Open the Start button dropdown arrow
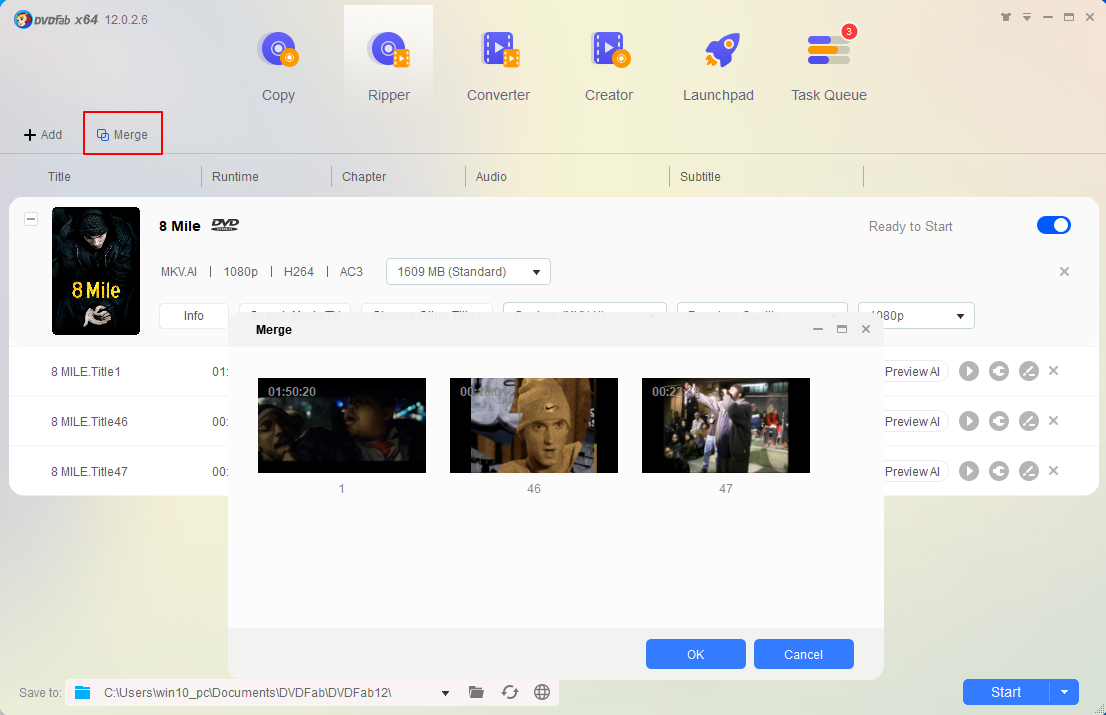This screenshot has height=715, width=1106. 1064,692
